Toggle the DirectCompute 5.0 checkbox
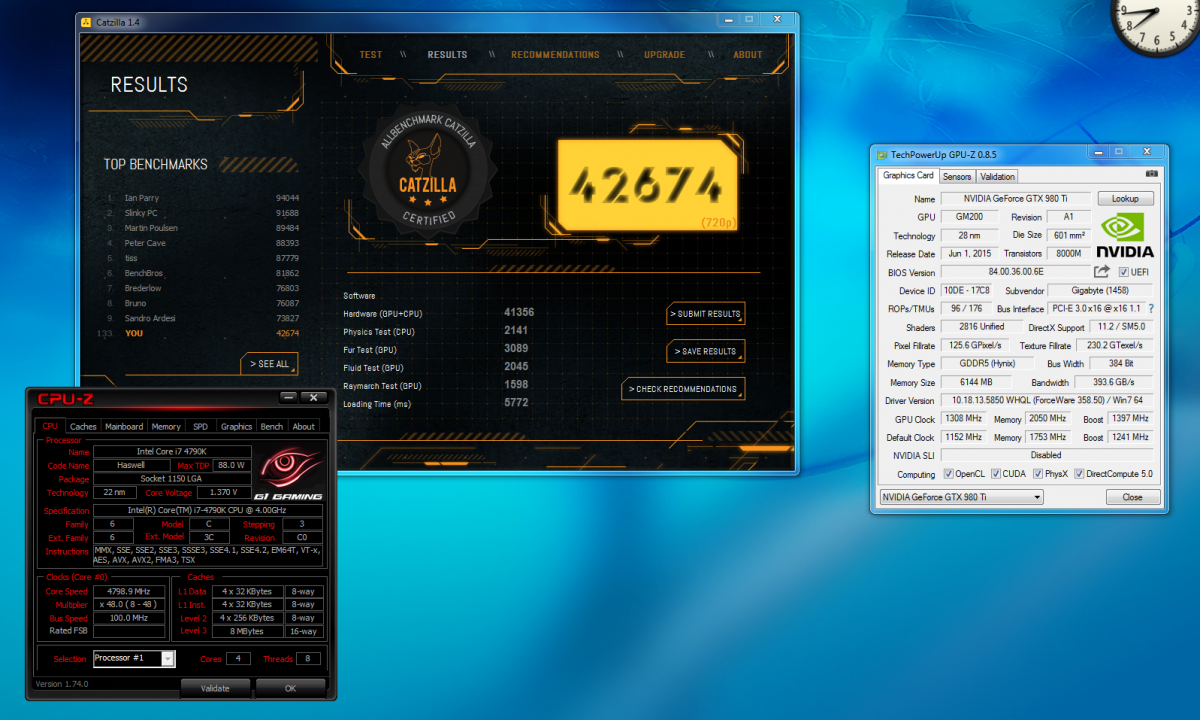This screenshot has width=1200, height=720. (1079, 474)
